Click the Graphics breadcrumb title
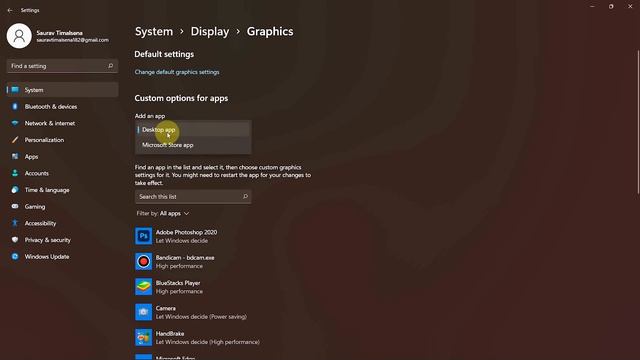640x360 pixels. 270,31
